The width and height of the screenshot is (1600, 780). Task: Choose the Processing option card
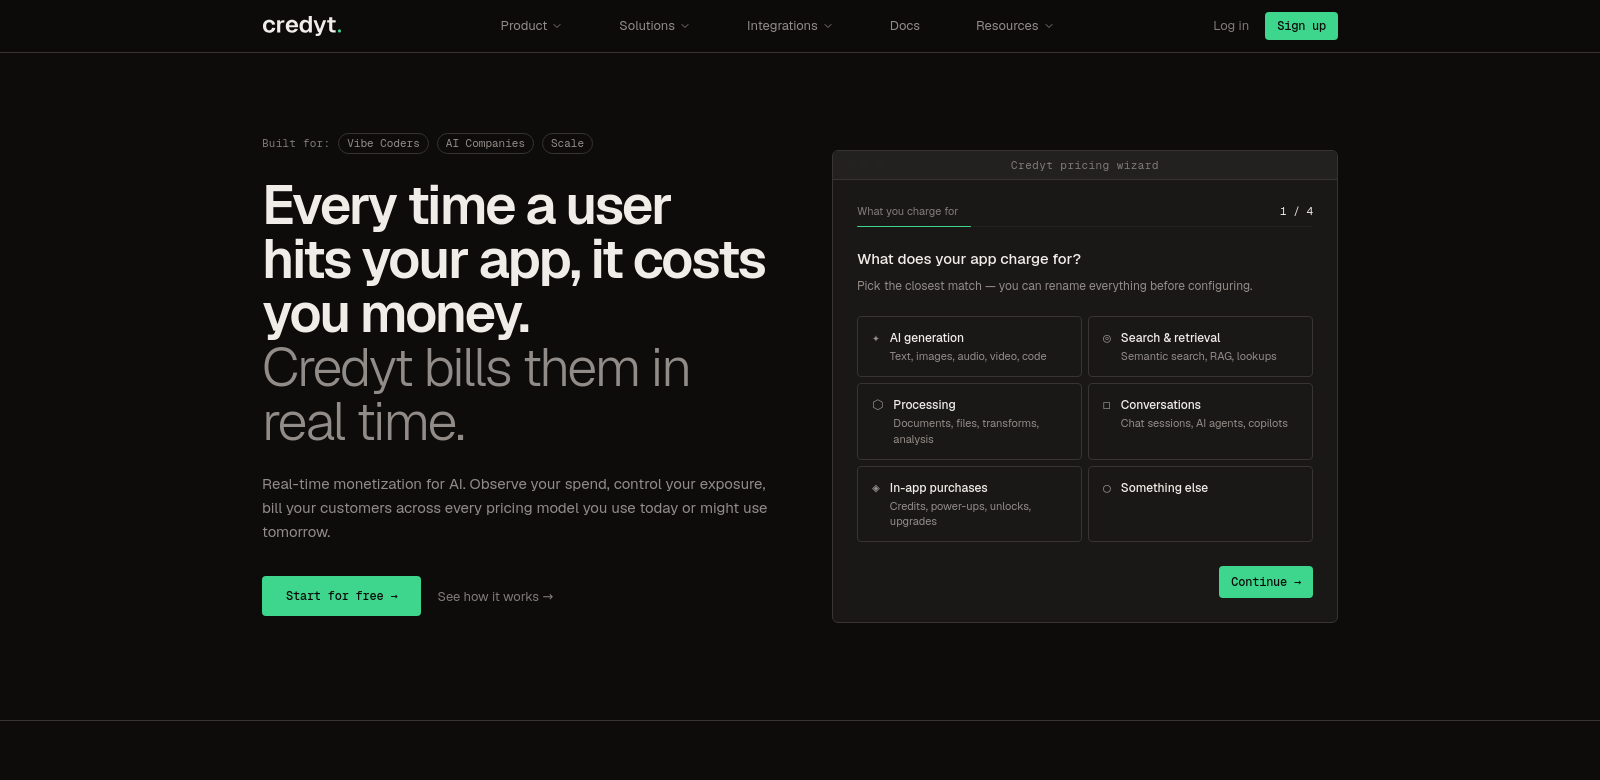pyautogui.click(x=969, y=421)
